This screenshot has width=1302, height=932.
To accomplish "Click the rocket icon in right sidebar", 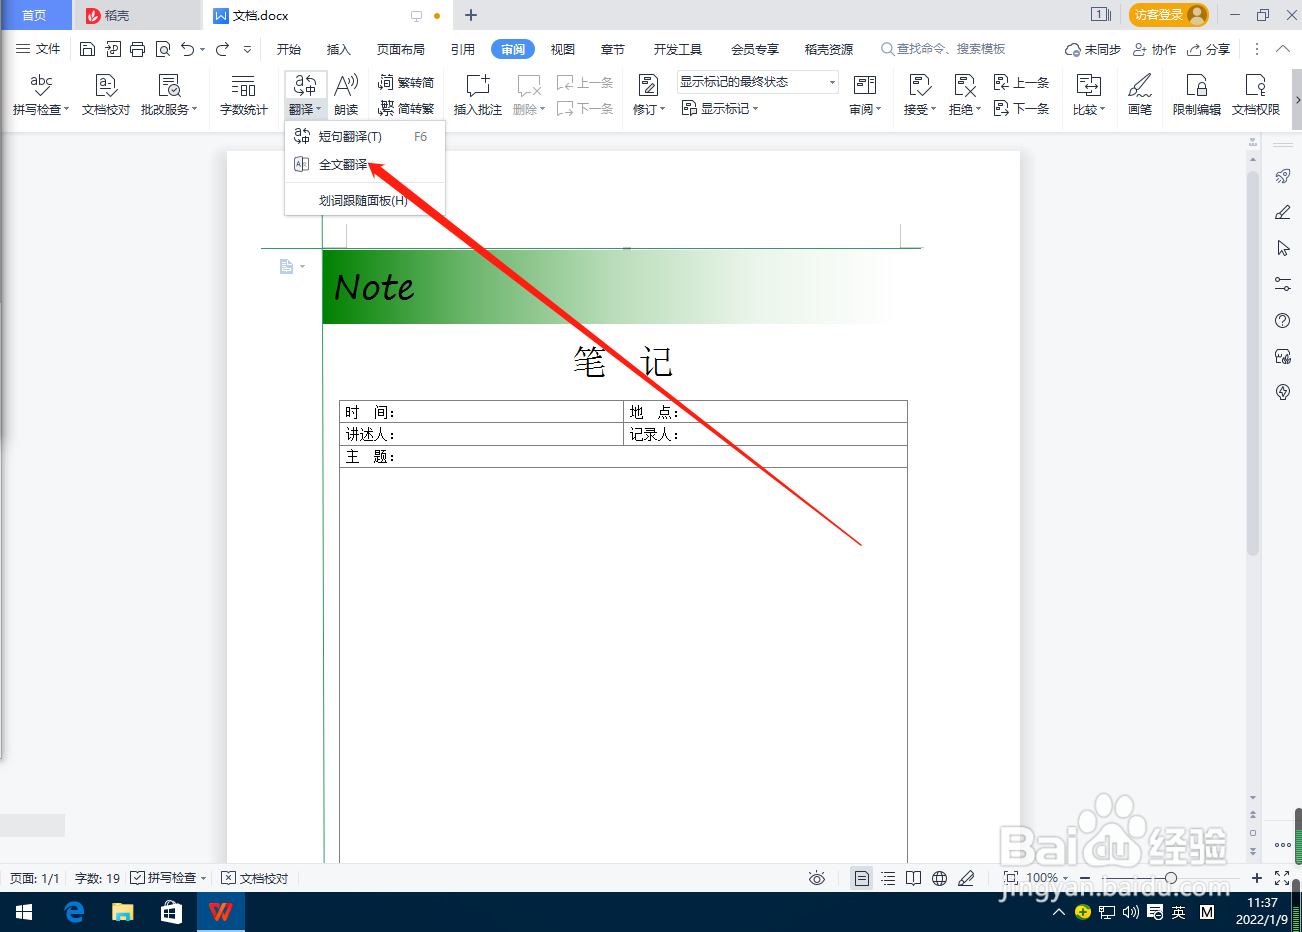I will pyautogui.click(x=1283, y=176).
